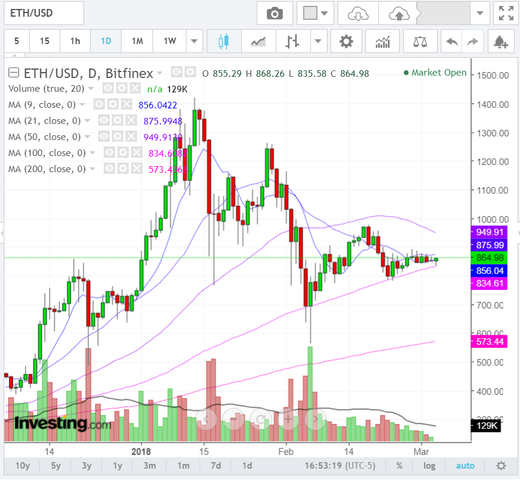Set chart range to 1m
The width and height of the screenshot is (520, 480).
pos(183,466)
